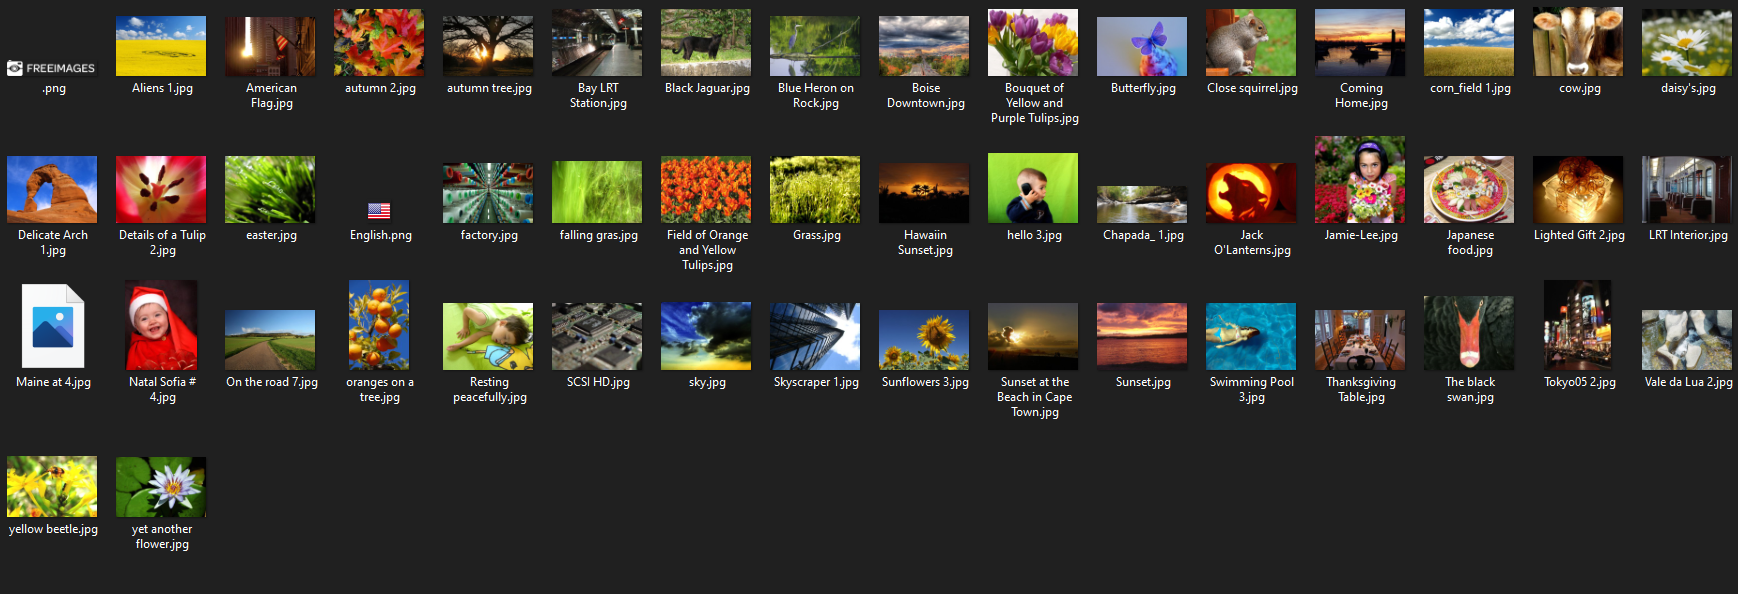1738x594 pixels.
Task: Choose the sky.jpg thumbnail
Action: pyautogui.click(x=706, y=336)
